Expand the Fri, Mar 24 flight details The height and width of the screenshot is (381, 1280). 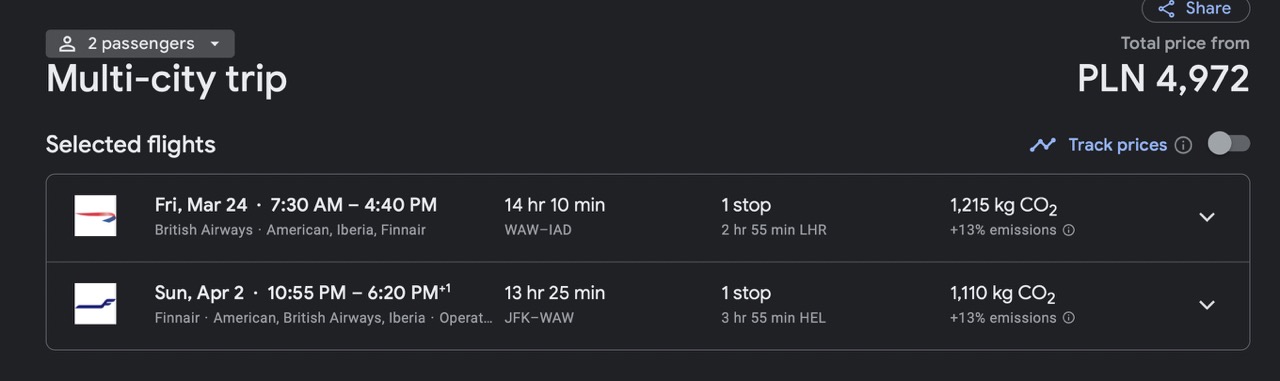coord(1207,217)
